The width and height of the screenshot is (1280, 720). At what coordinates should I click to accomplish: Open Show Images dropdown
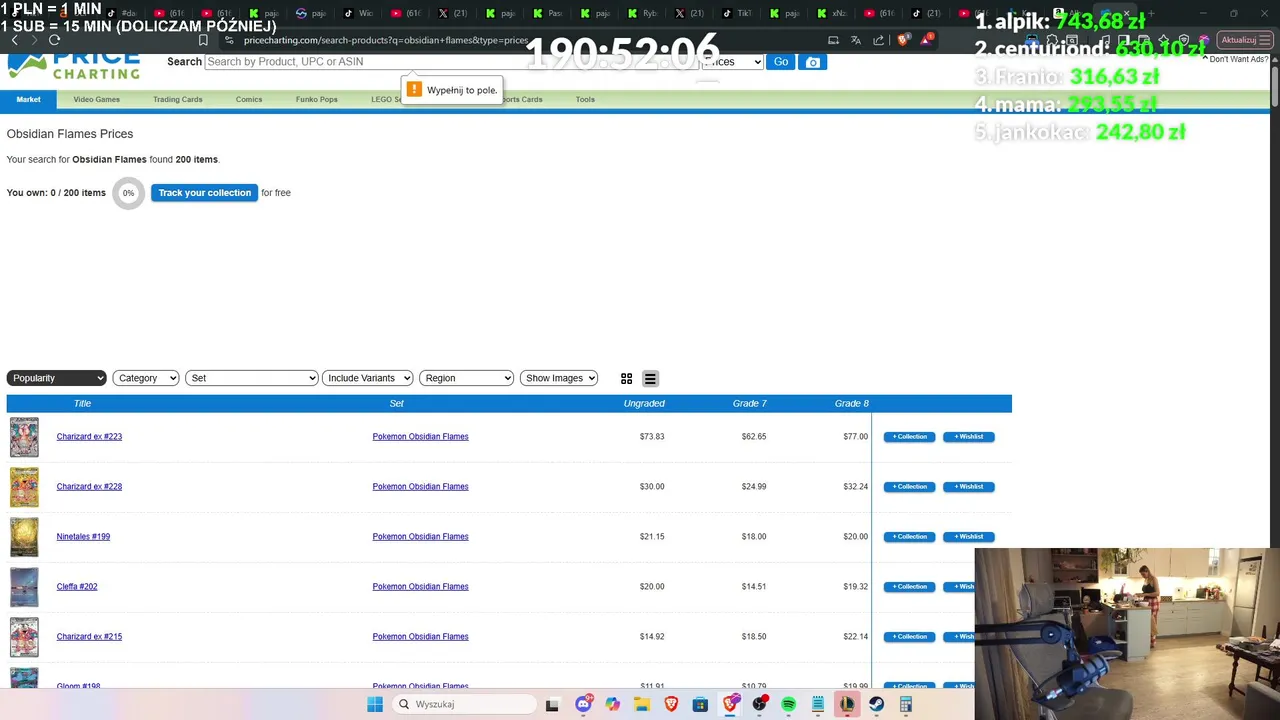(x=559, y=378)
